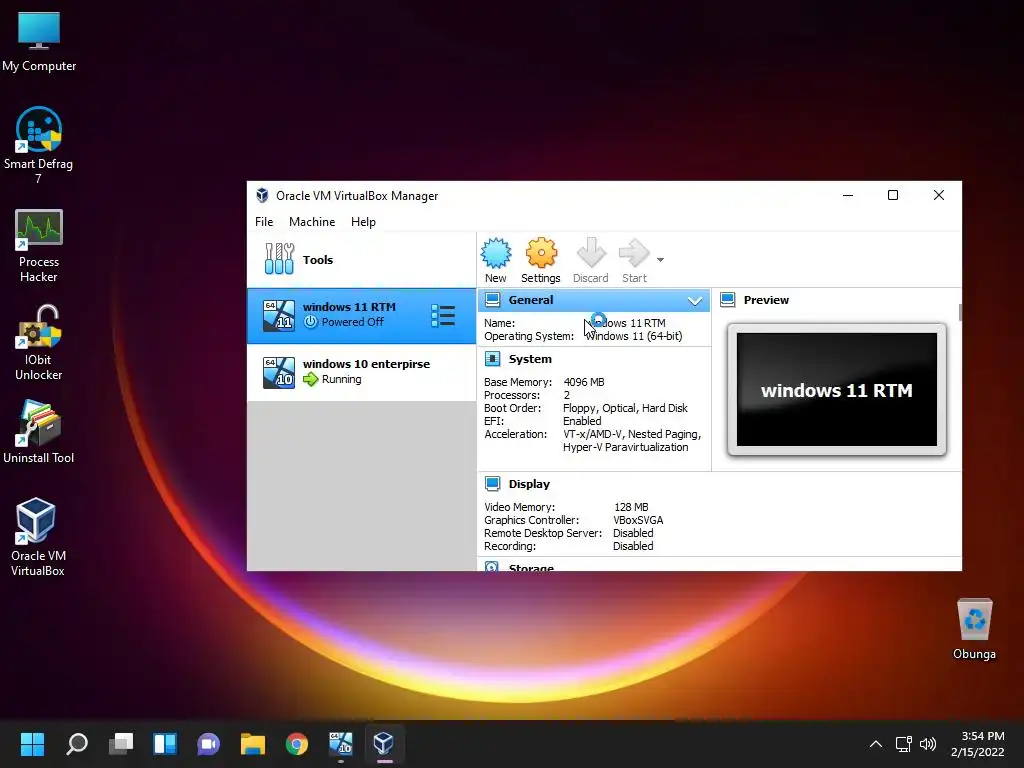This screenshot has height=768, width=1024.
Task: Open File Explorer from taskbar
Action: point(253,744)
